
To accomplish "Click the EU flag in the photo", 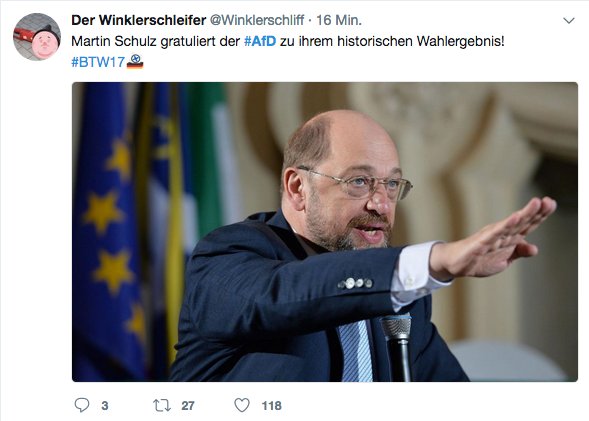I will (x=107, y=233).
